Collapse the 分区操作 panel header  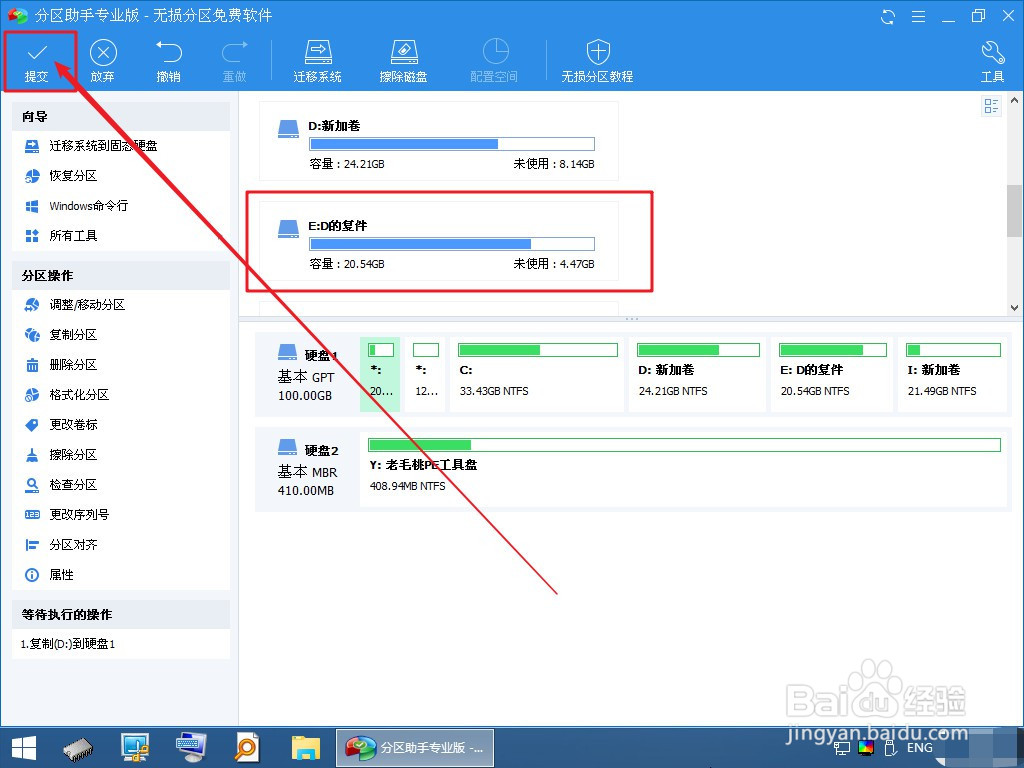pyautogui.click(x=121, y=276)
